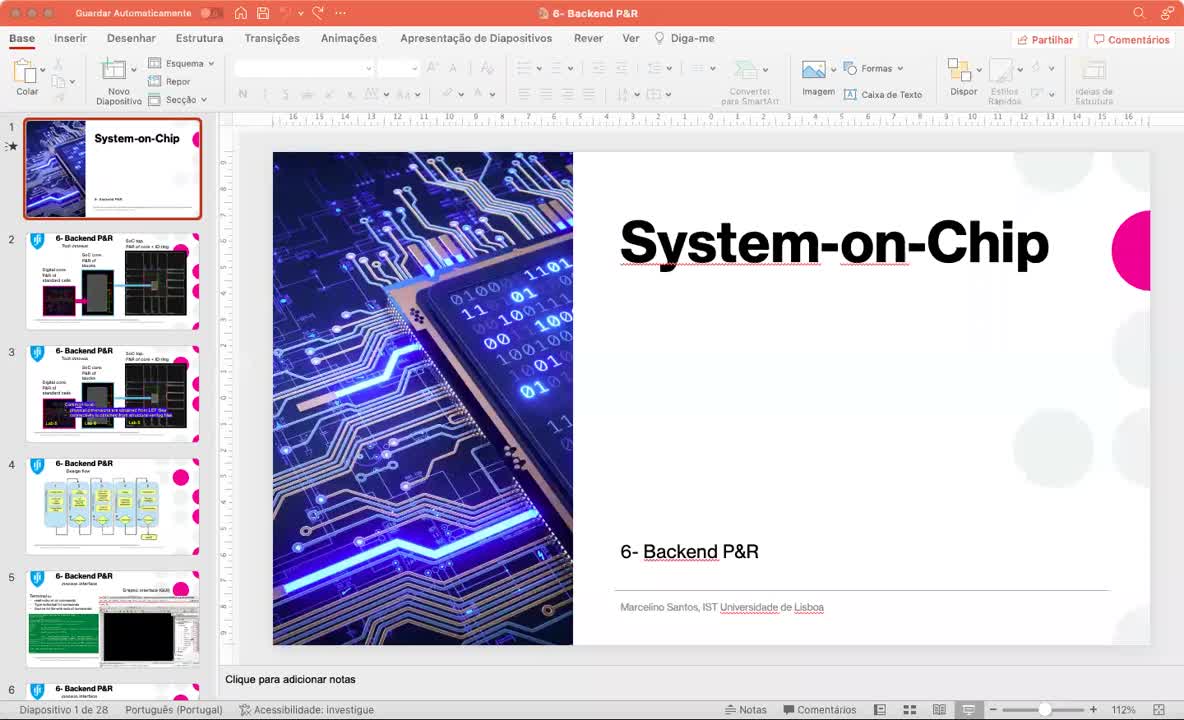The image size is (1184, 720).
Task: Click the 112% zoom level
Action: pyautogui.click(x=1123, y=709)
